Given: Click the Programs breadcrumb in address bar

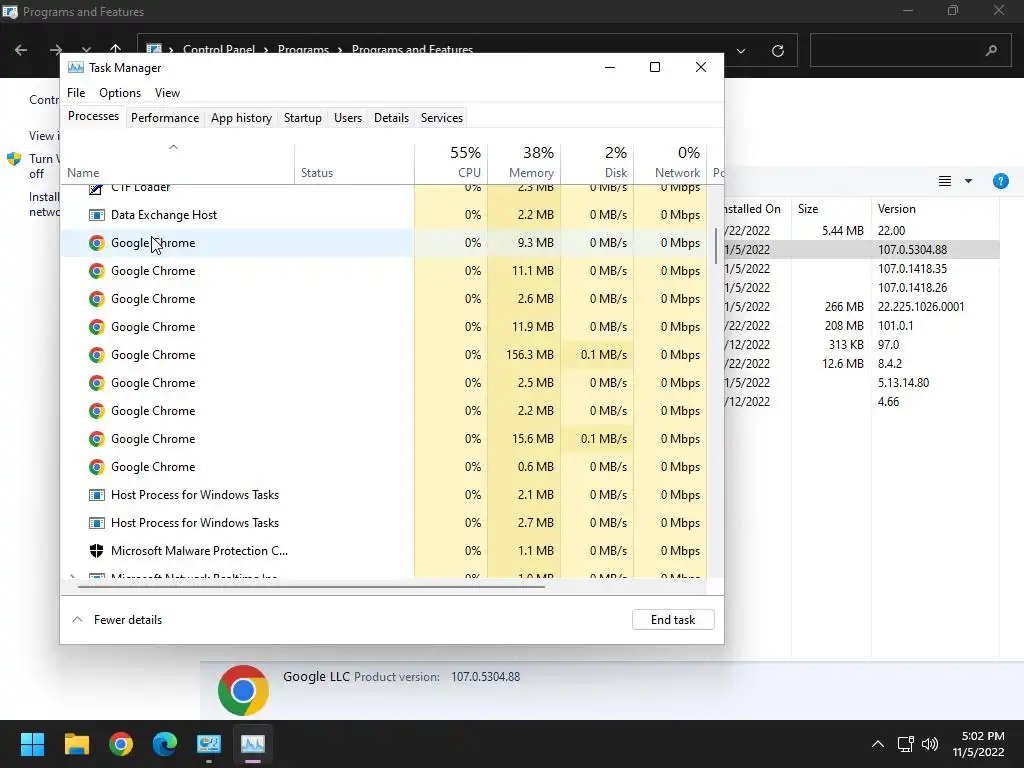Looking at the screenshot, I should [x=303, y=50].
